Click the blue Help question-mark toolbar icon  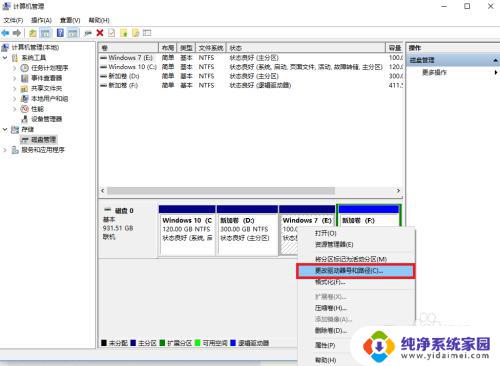pyautogui.click(x=60, y=33)
